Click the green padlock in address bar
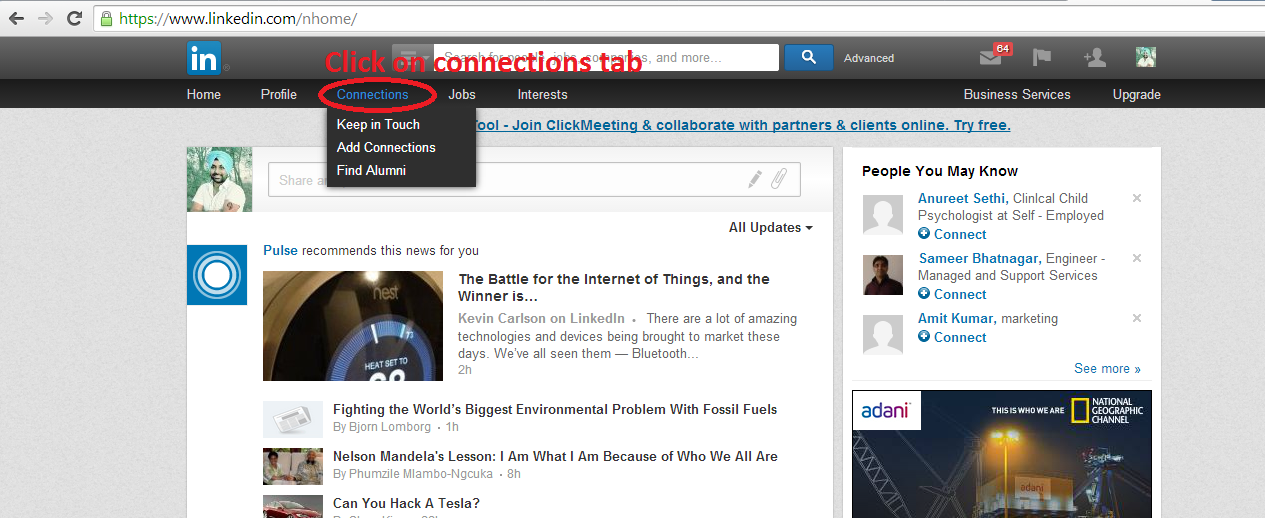The image size is (1265, 518). tap(107, 19)
